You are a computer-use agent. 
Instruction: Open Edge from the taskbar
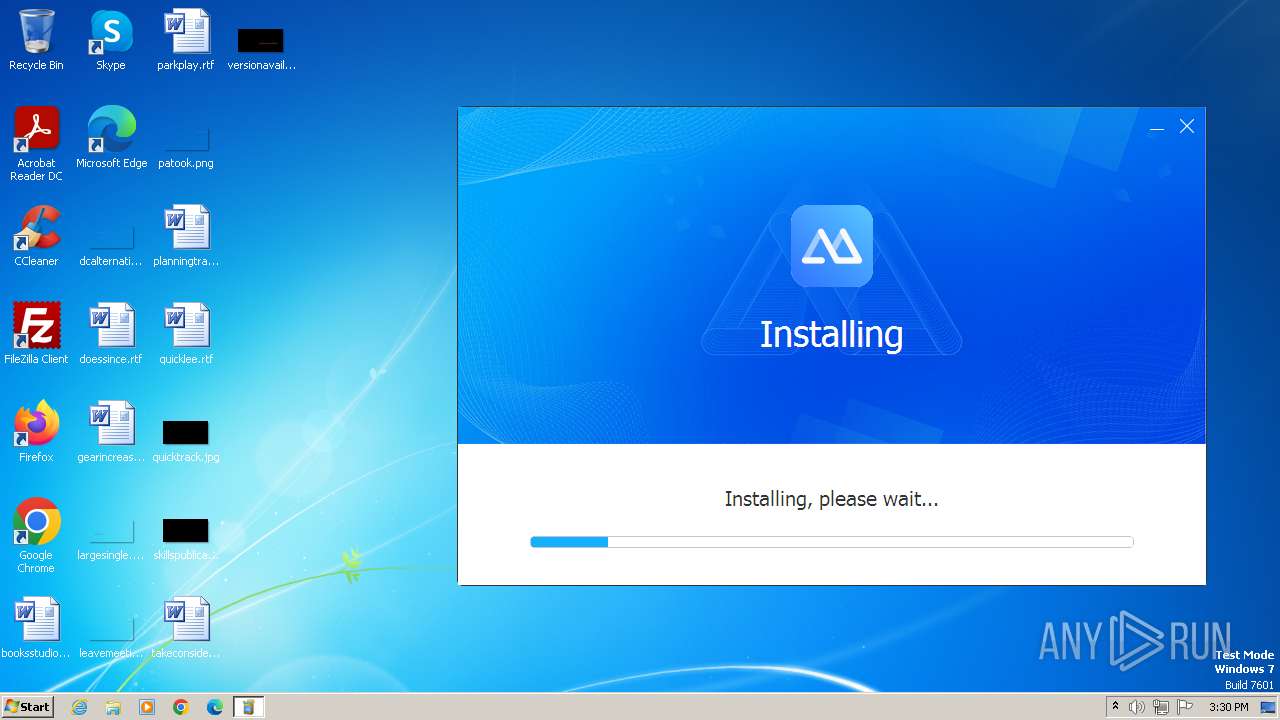[x=215, y=707]
